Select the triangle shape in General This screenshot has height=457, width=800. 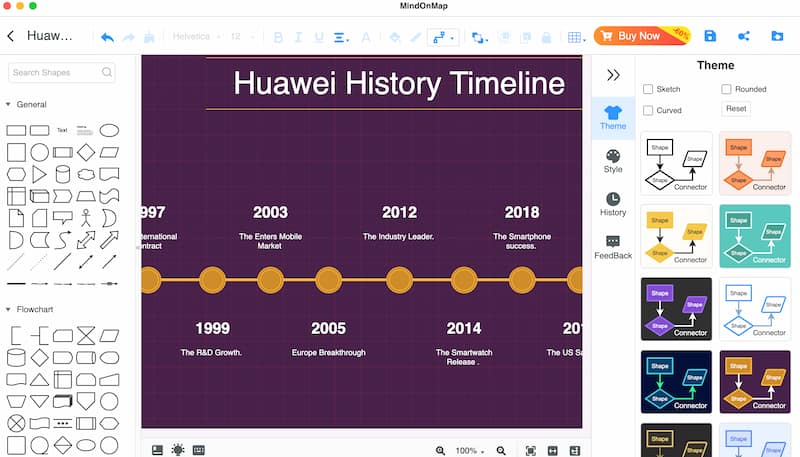tap(39, 174)
